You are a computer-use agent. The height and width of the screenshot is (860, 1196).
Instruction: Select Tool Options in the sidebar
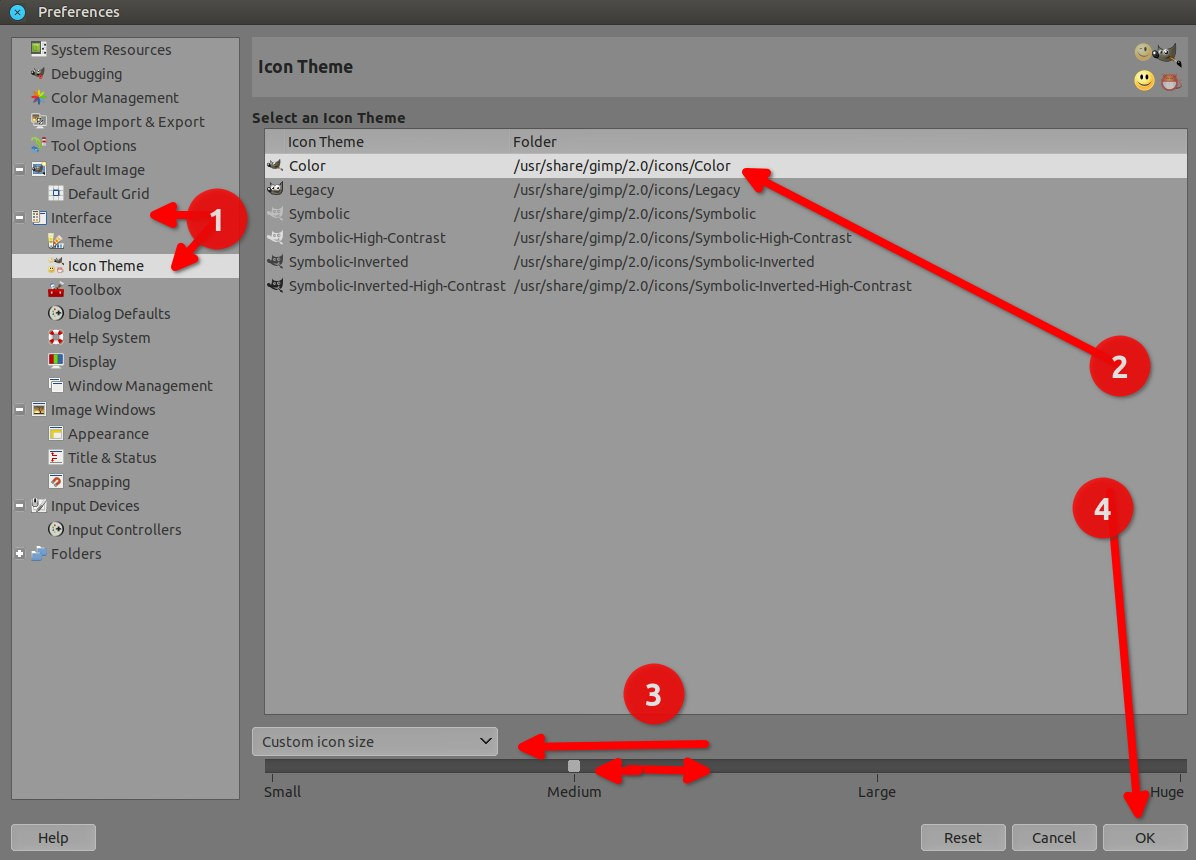coord(93,146)
